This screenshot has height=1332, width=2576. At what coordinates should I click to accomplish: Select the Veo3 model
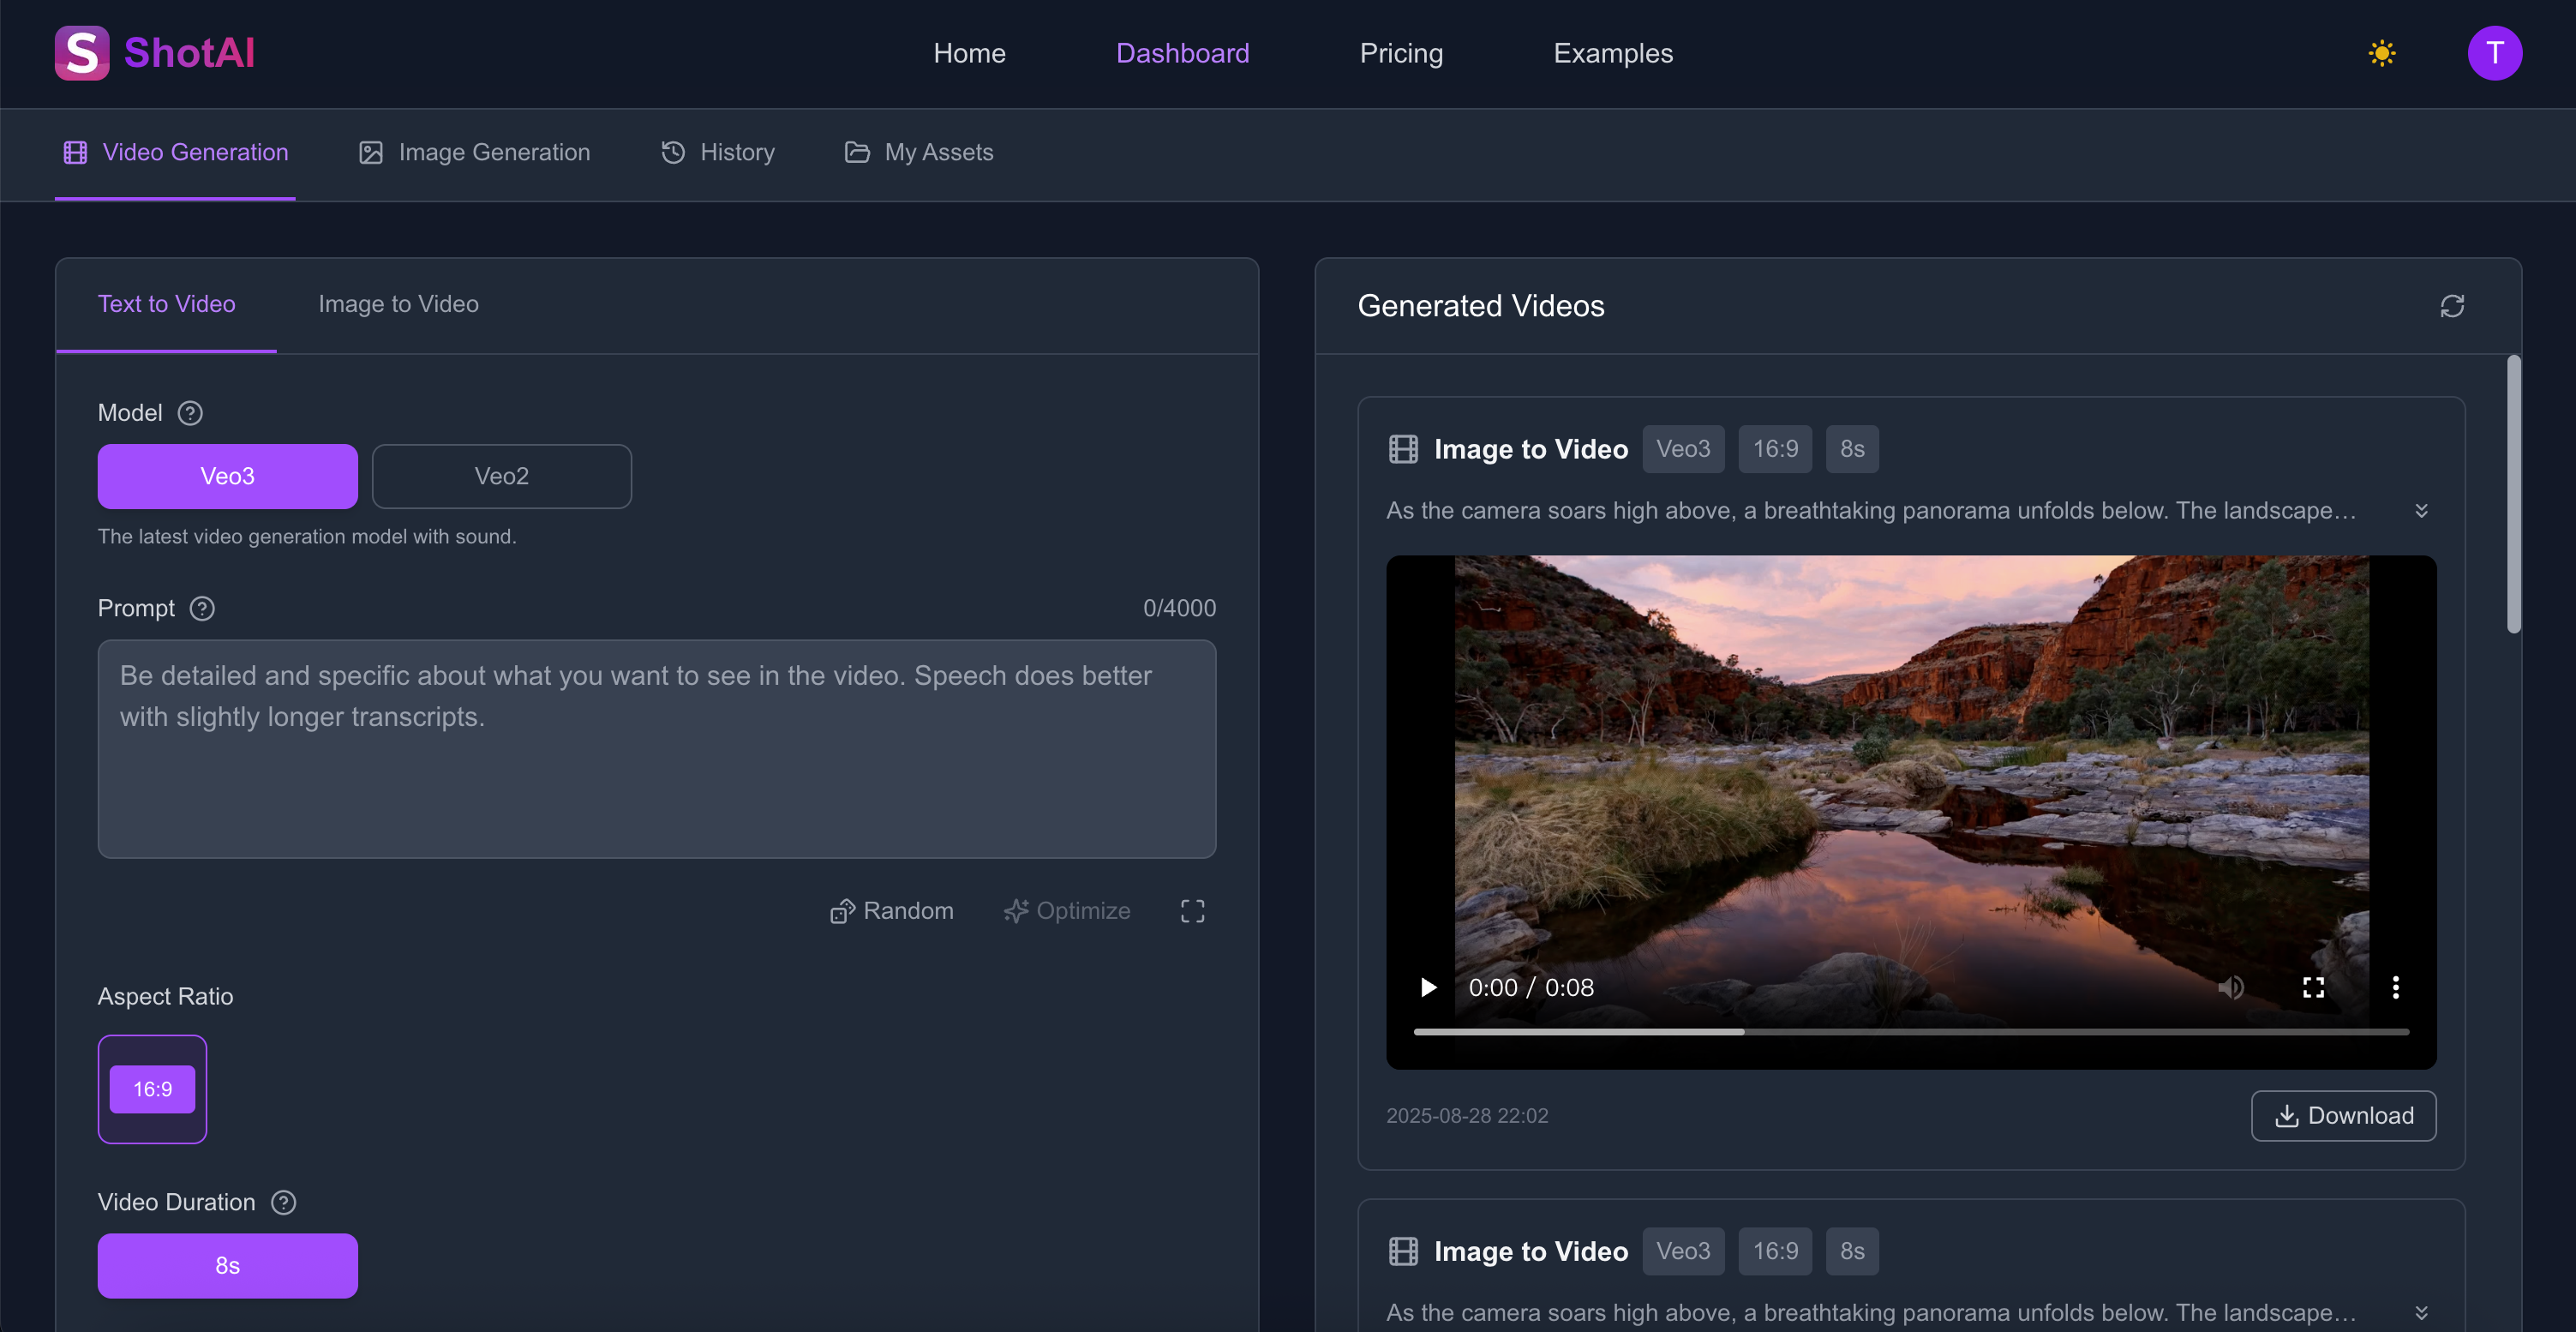click(x=228, y=476)
